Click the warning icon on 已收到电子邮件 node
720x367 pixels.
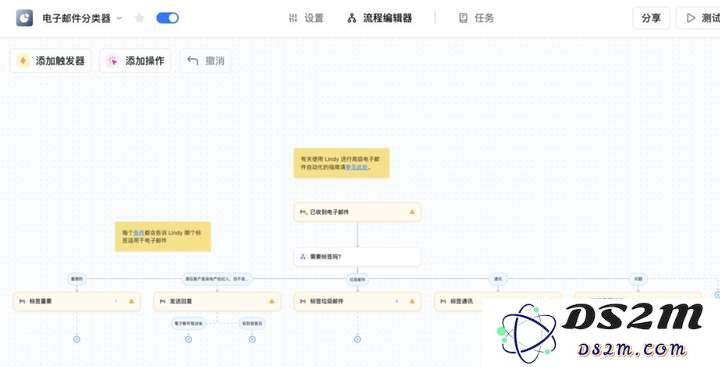tap(412, 212)
